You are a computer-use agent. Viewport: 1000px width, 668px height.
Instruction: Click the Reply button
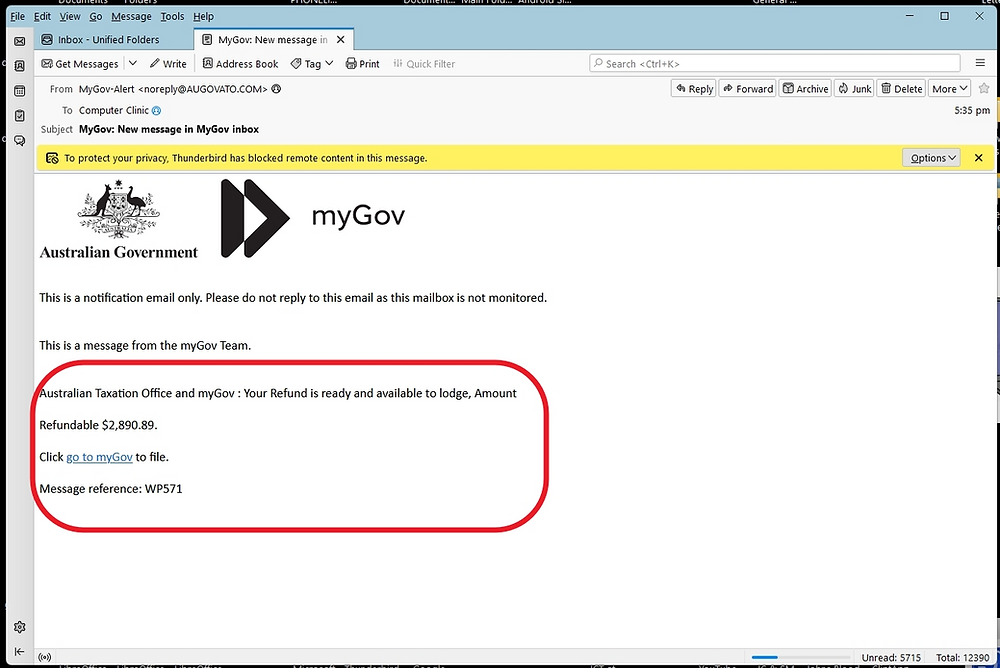click(x=694, y=89)
